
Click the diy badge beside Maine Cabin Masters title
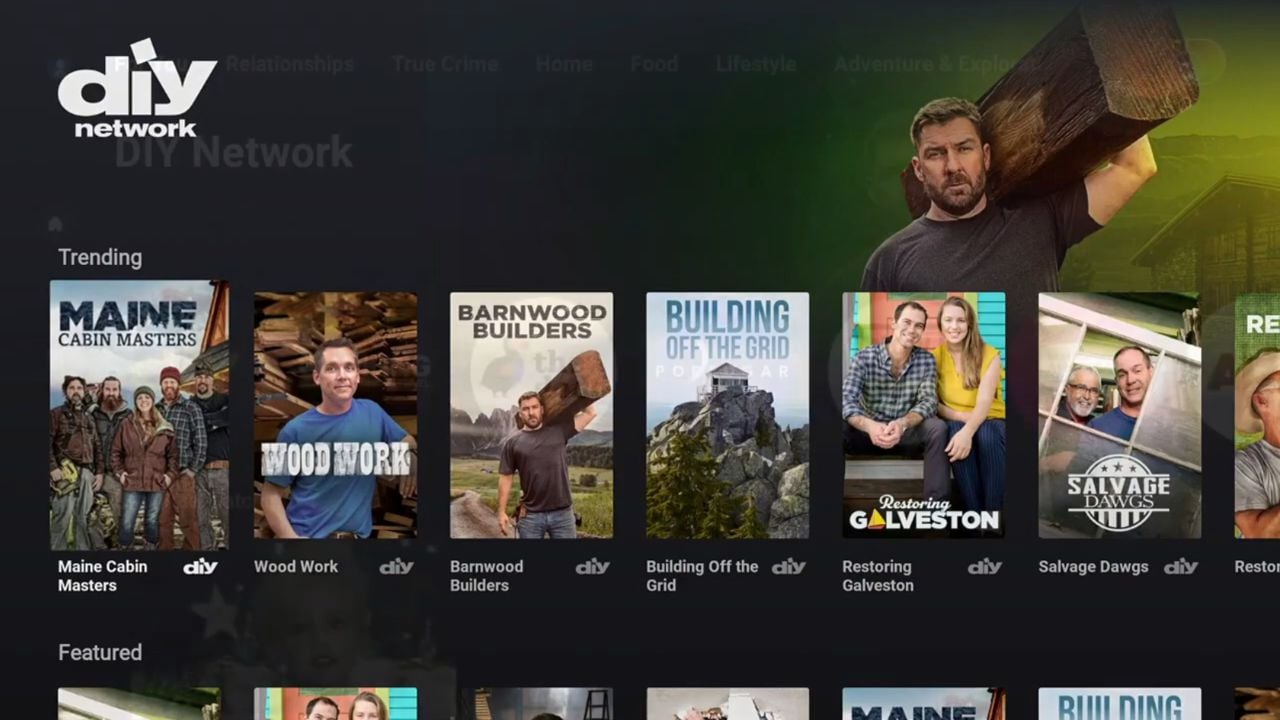[x=200, y=567]
